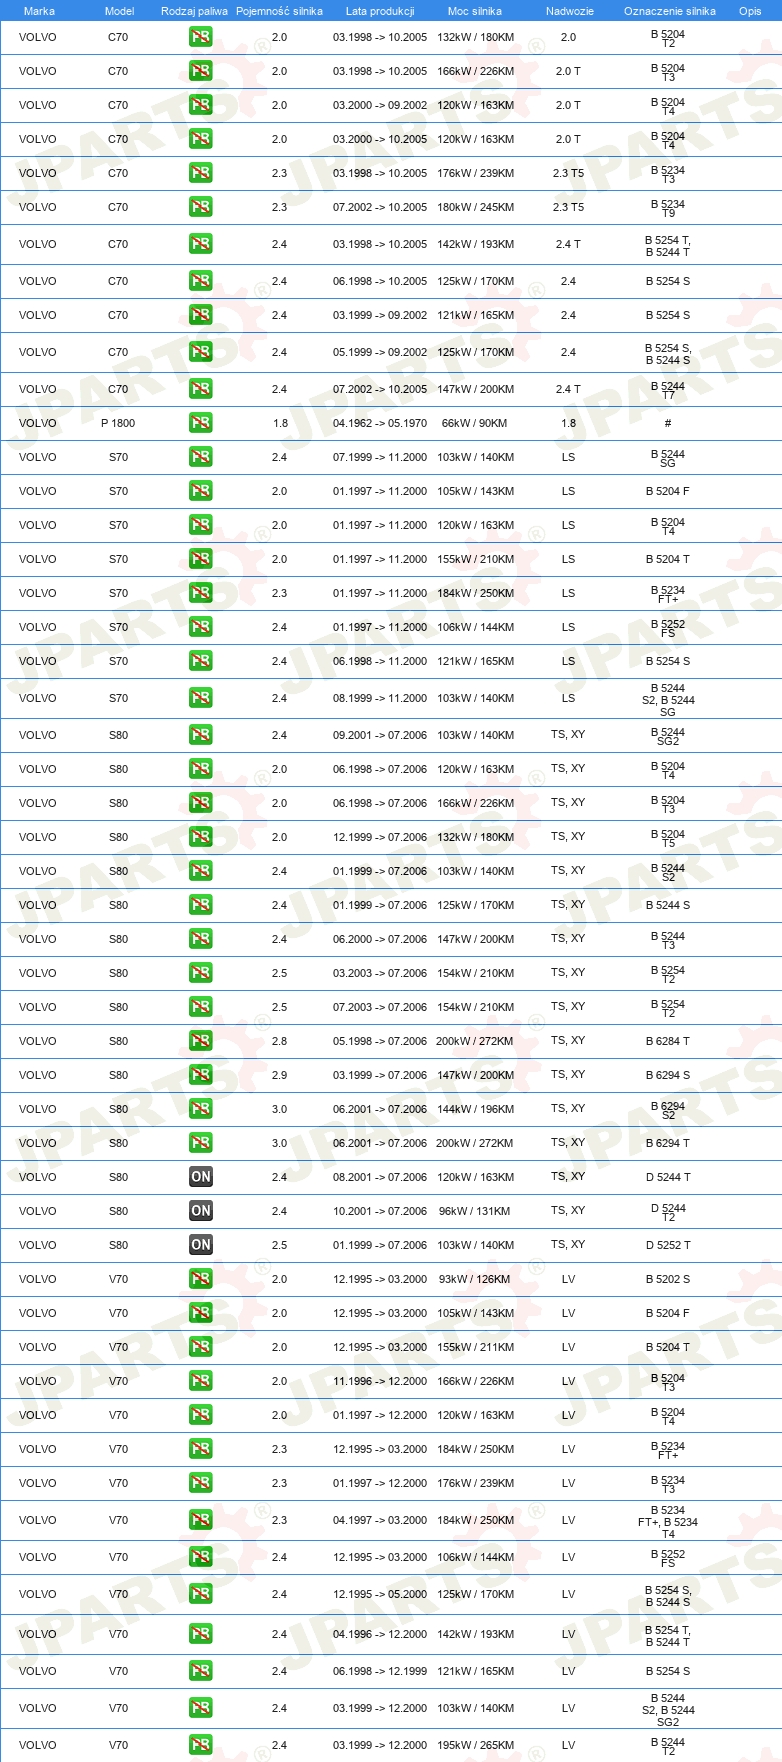Select petrol icon in V70 155kW / 211KM row
This screenshot has width=782, height=1762.
[x=201, y=1347]
